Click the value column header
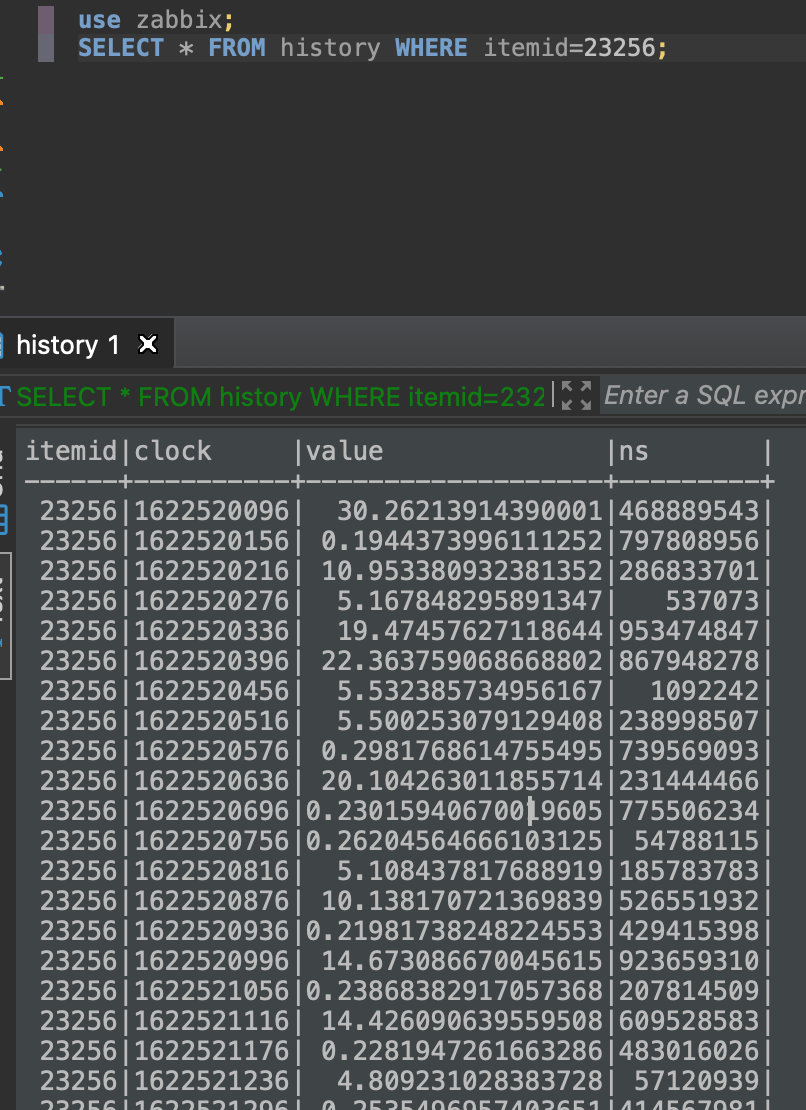This screenshot has width=806, height=1110. [x=345, y=451]
